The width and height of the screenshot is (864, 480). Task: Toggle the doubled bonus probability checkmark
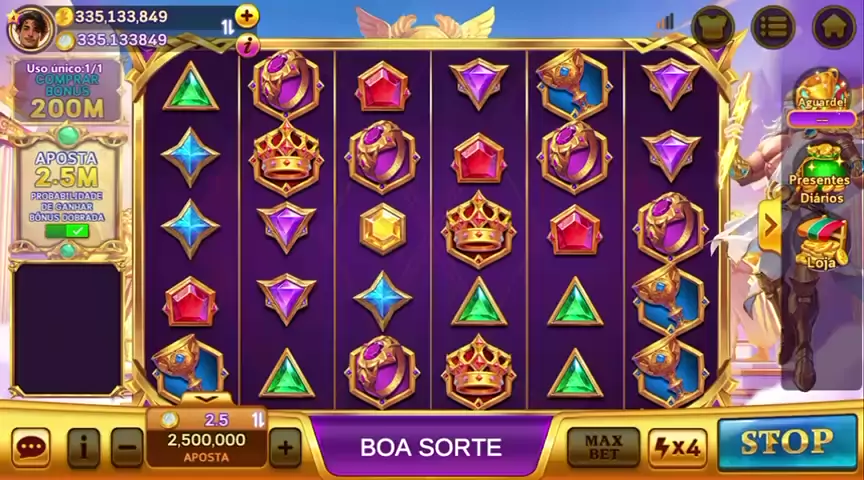point(67,231)
